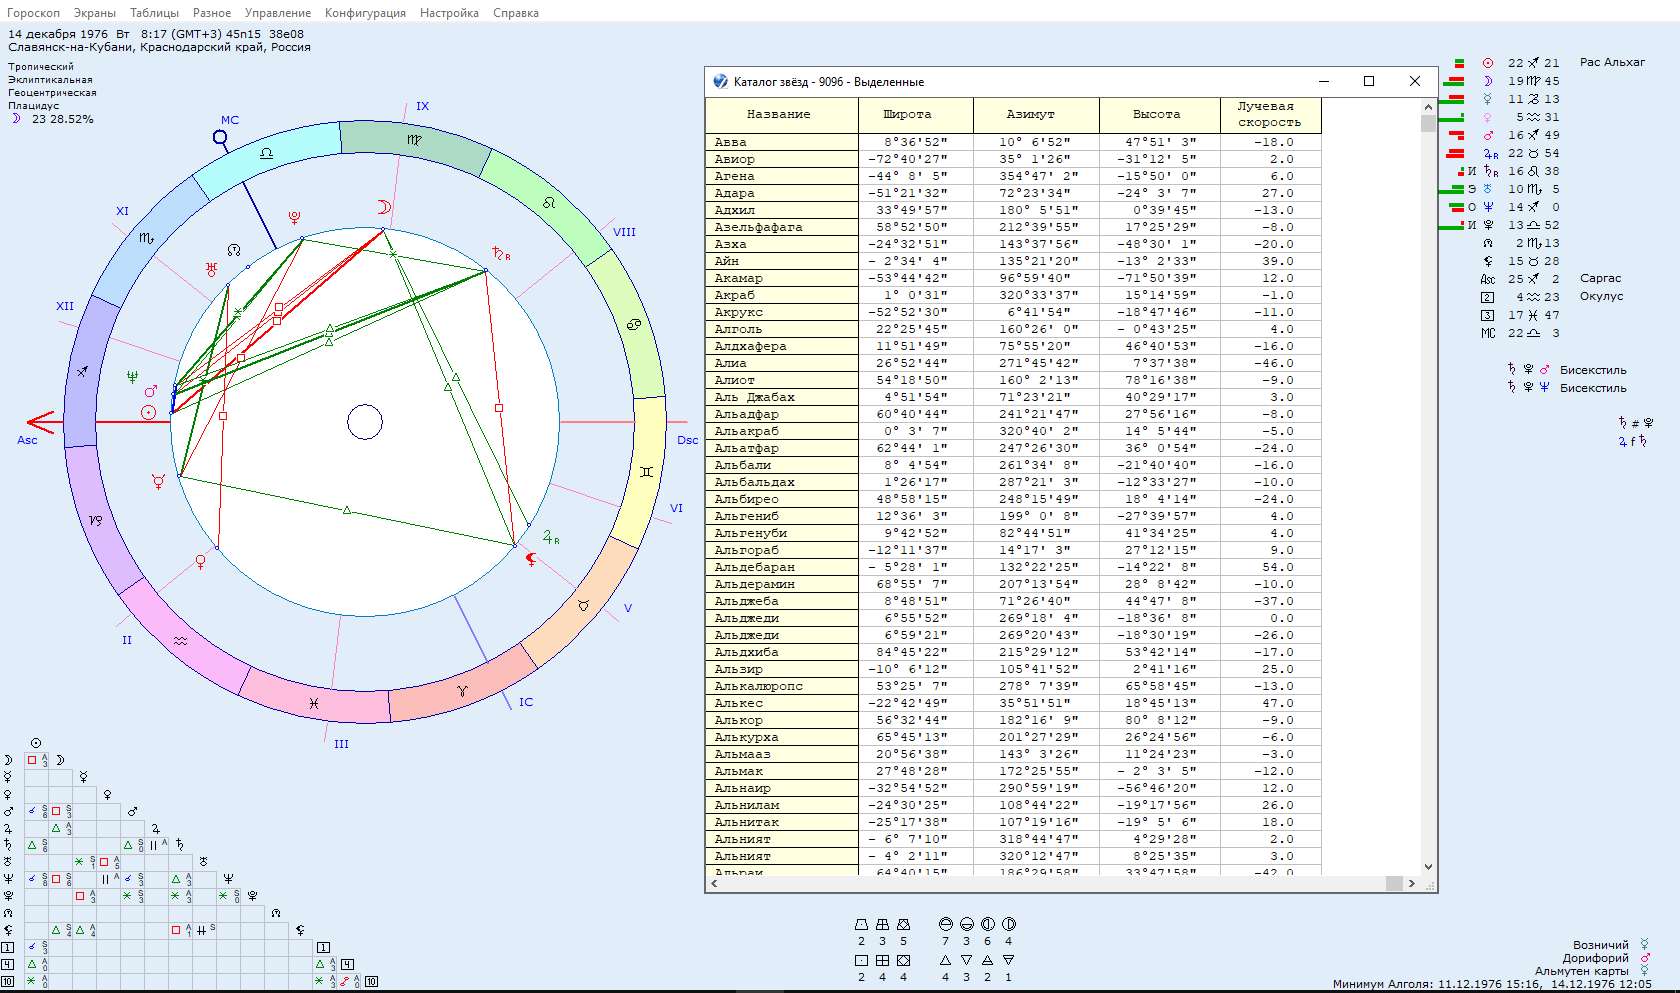Screen dimensions: 1680x993
Task: Open the Конфигурация menu
Action: pos(365,13)
